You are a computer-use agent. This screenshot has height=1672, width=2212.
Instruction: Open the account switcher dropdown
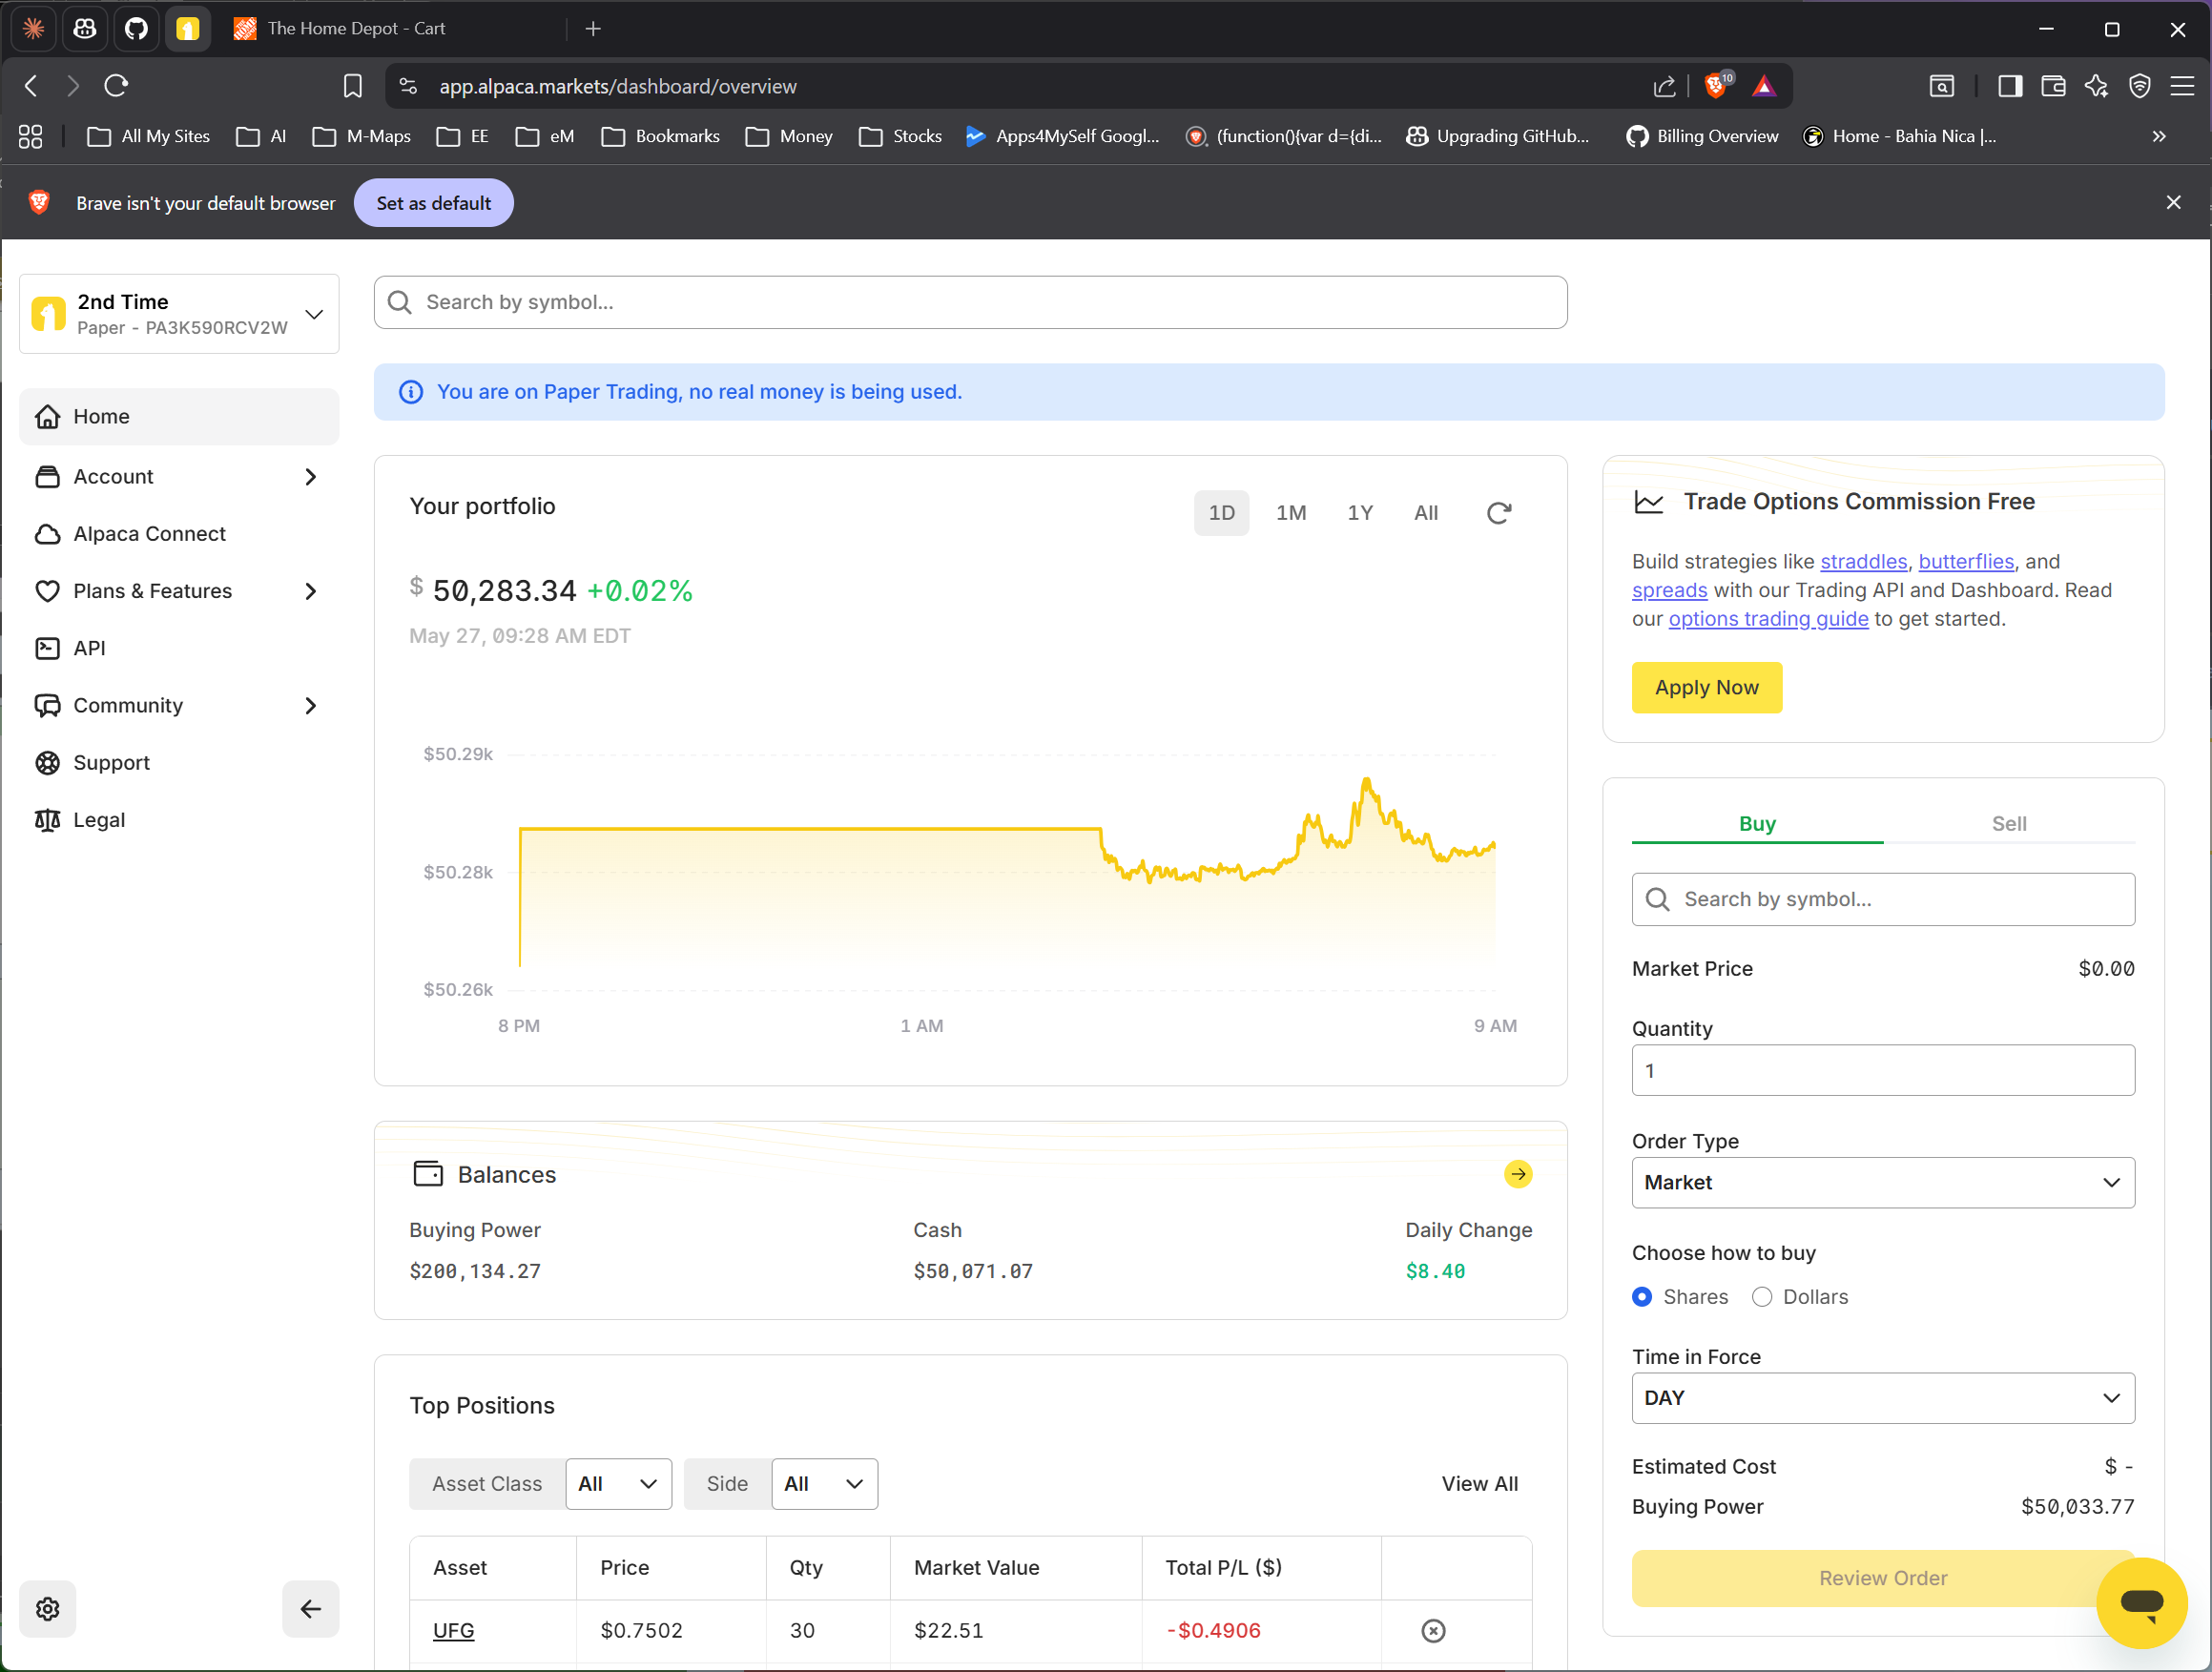pyautogui.click(x=180, y=314)
